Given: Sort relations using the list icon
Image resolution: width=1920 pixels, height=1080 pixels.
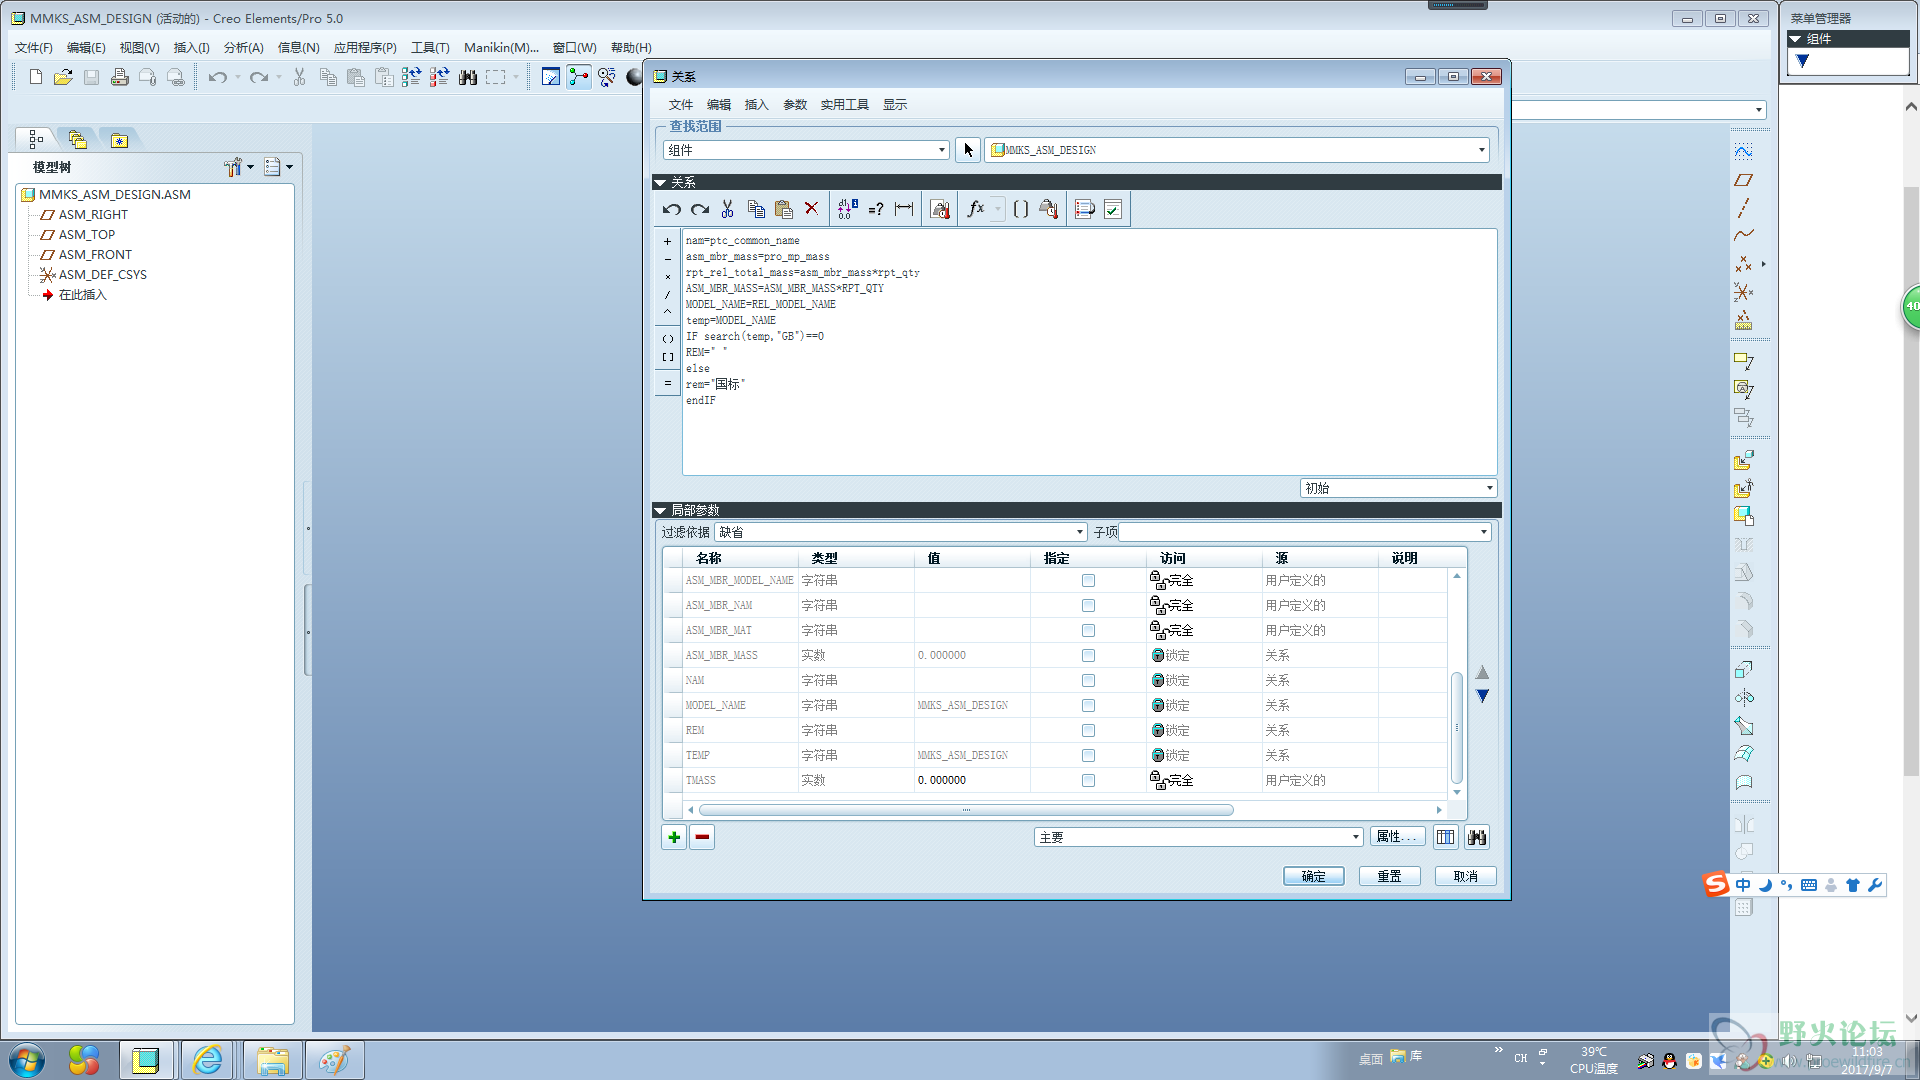Looking at the screenshot, I should pos(1084,209).
